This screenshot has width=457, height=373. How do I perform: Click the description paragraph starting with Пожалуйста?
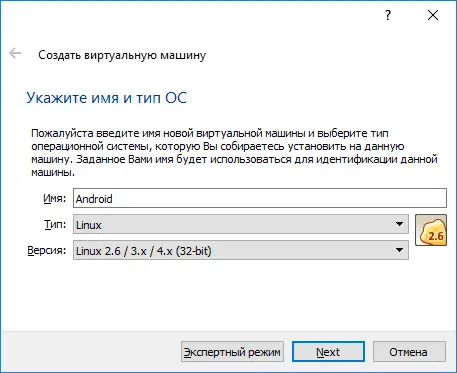point(234,153)
